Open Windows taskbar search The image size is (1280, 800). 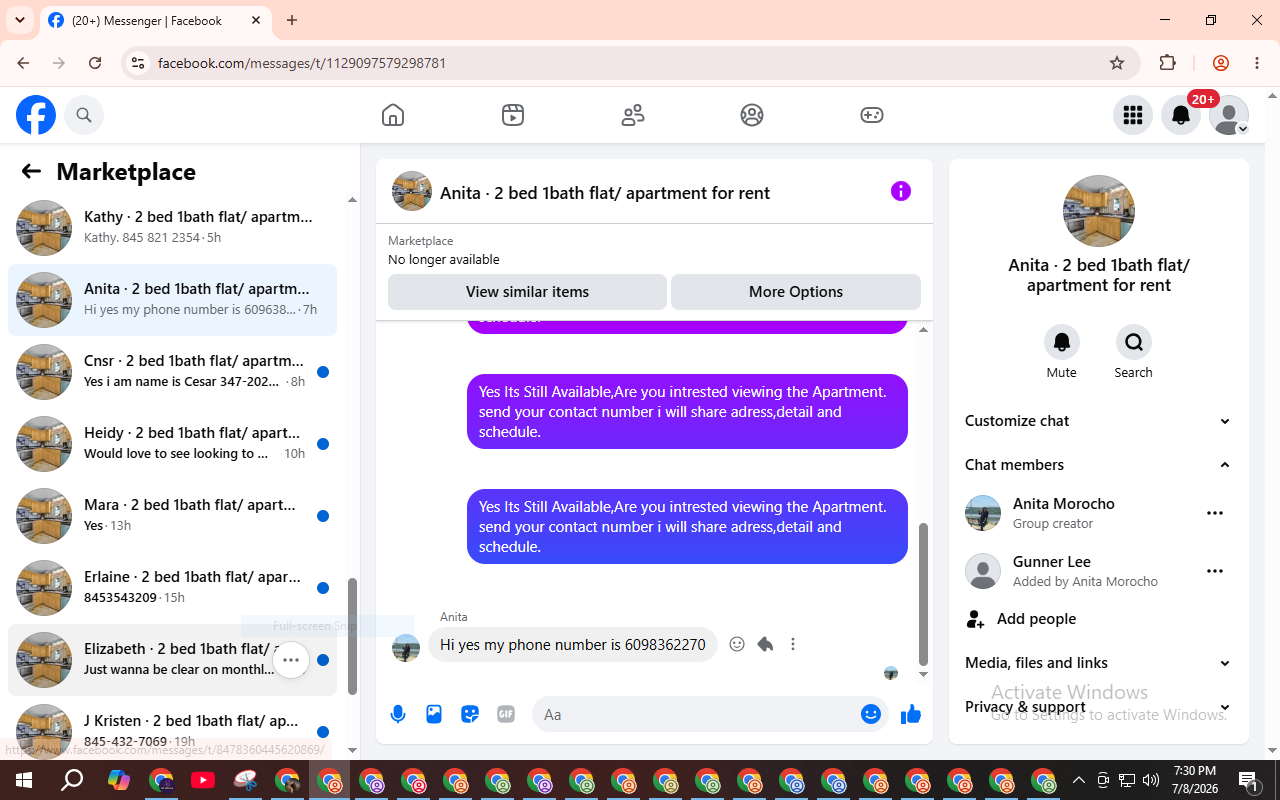(72, 780)
